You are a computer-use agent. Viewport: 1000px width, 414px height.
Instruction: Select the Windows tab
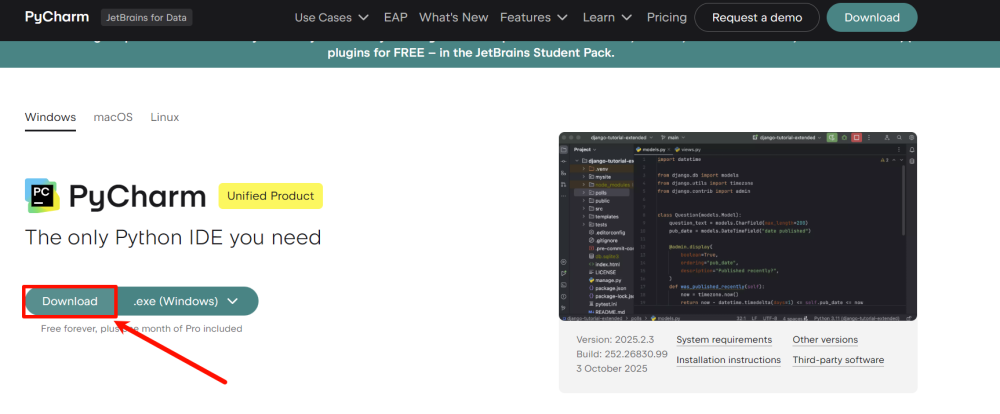(50, 117)
